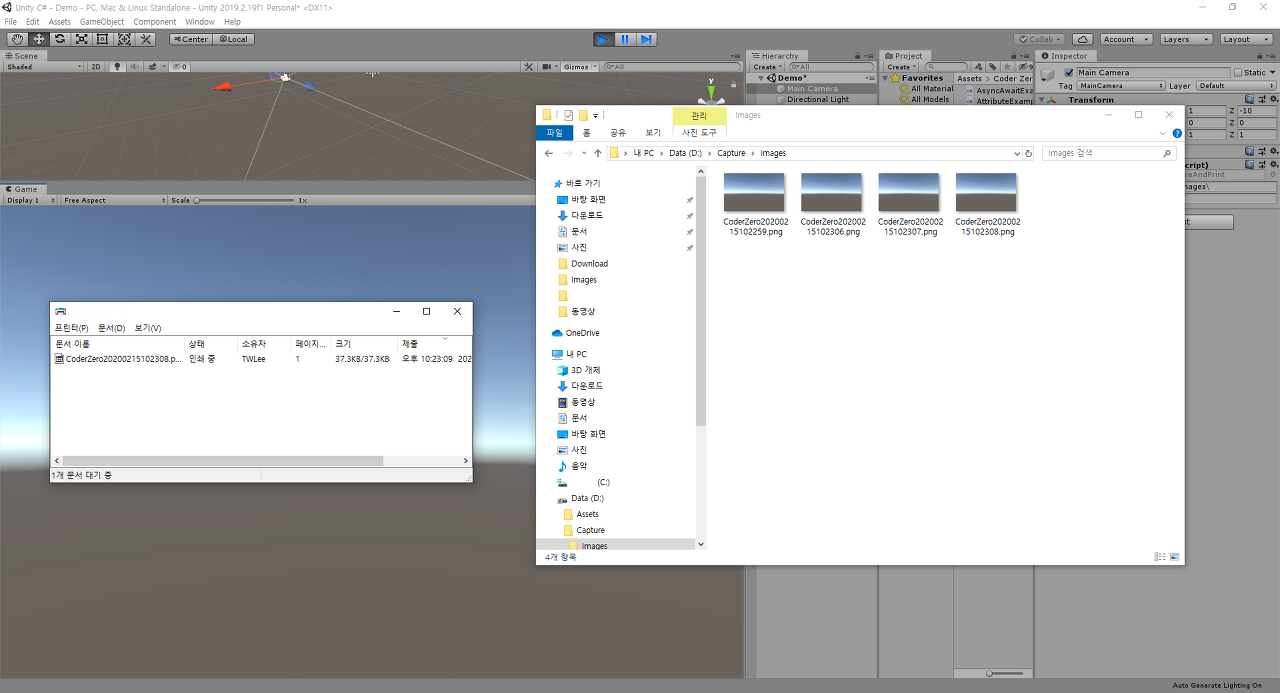Switch to the Scene tab
Viewport: 1280px width, 693px height.
(x=22, y=56)
